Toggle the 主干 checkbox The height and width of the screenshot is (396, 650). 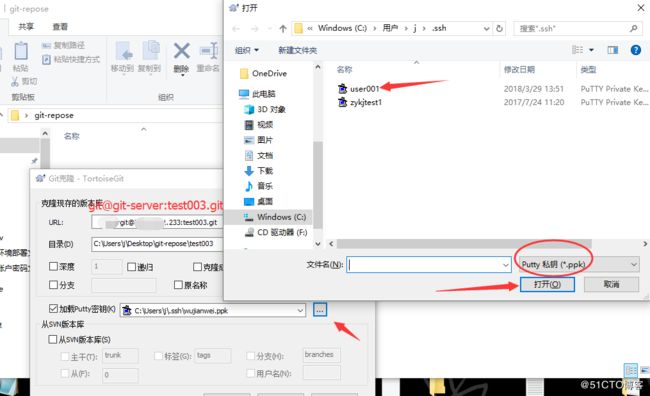pyautogui.click(x=65, y=356)
